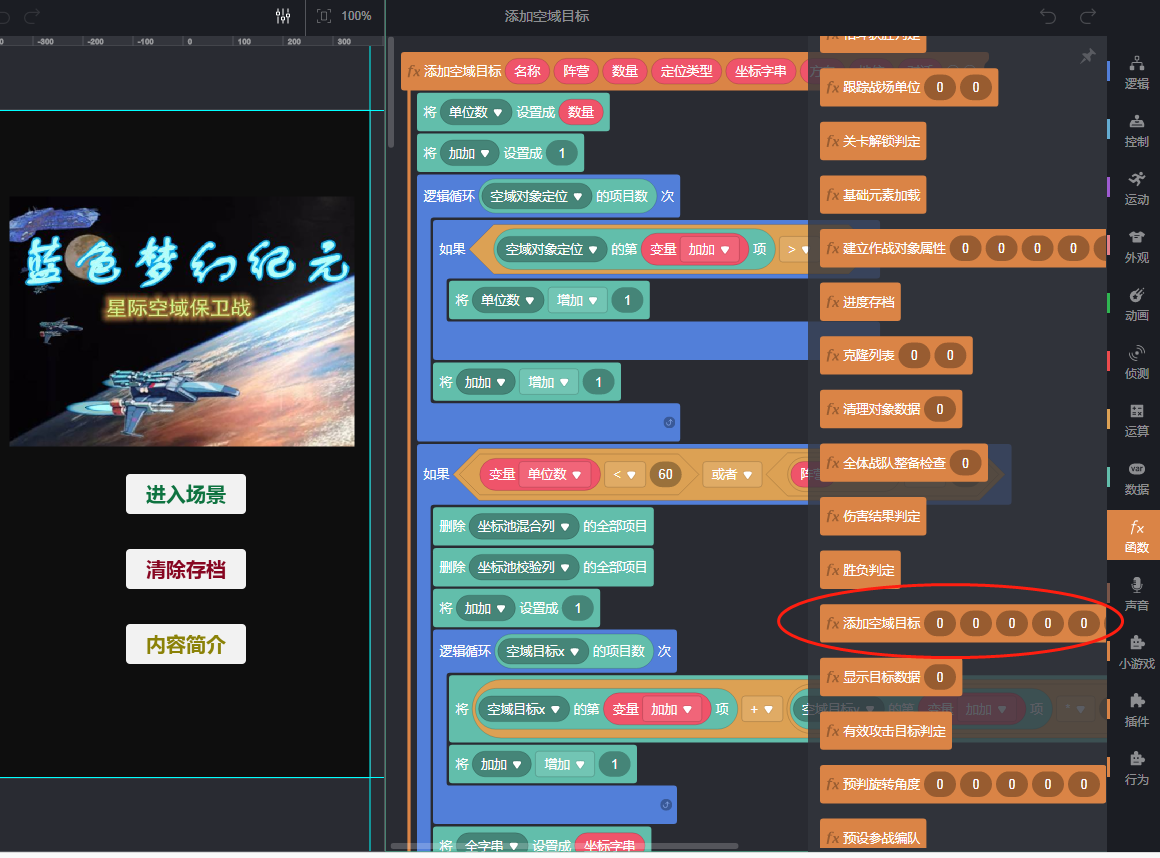Click the undo arrow in editor header
Image resolution: width=1160 pixels, height=858 pixels.
[x=1048, y=16]
